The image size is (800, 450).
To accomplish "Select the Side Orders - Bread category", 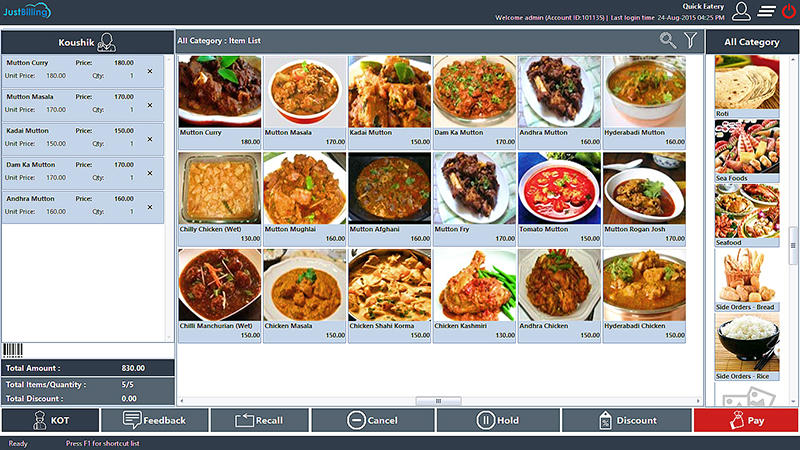I will point(747,280).
